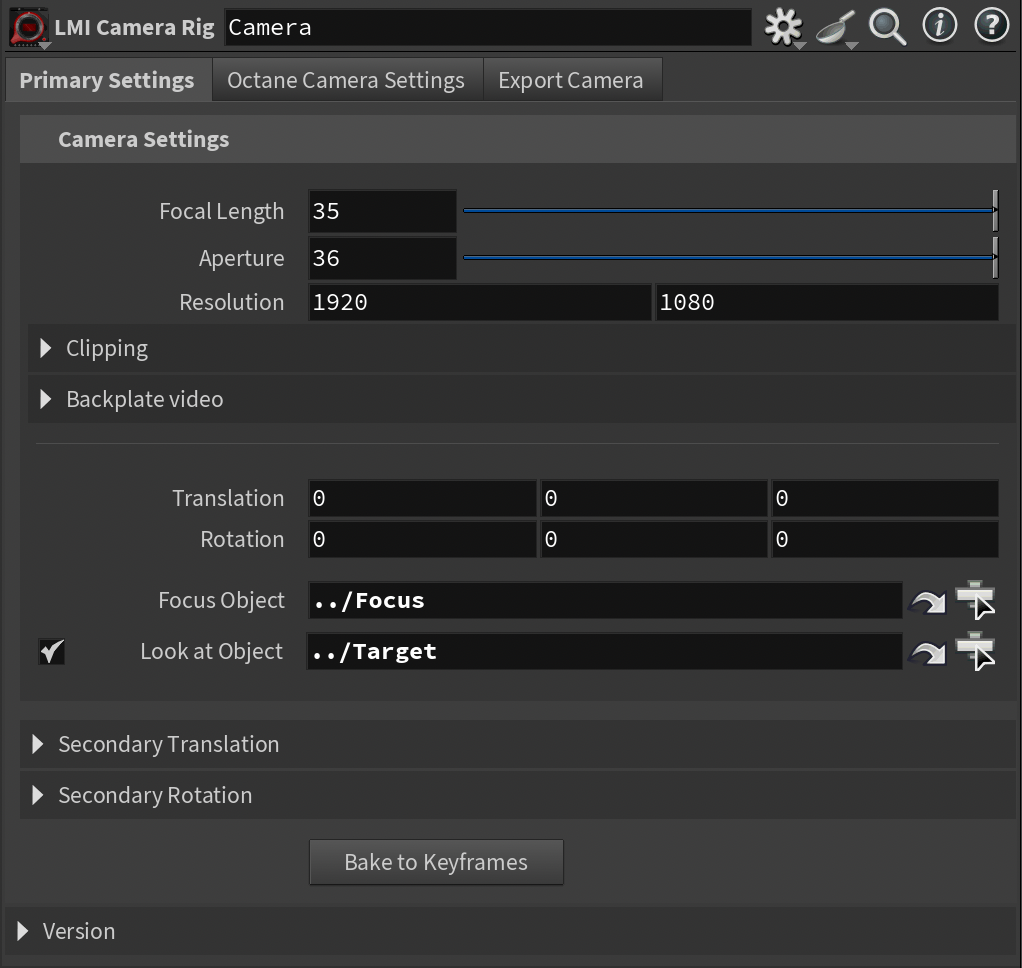This screenshot has height=968, width=1022.
Task: Jump to Look at Object operator arrow
Action: coord(927,652)
